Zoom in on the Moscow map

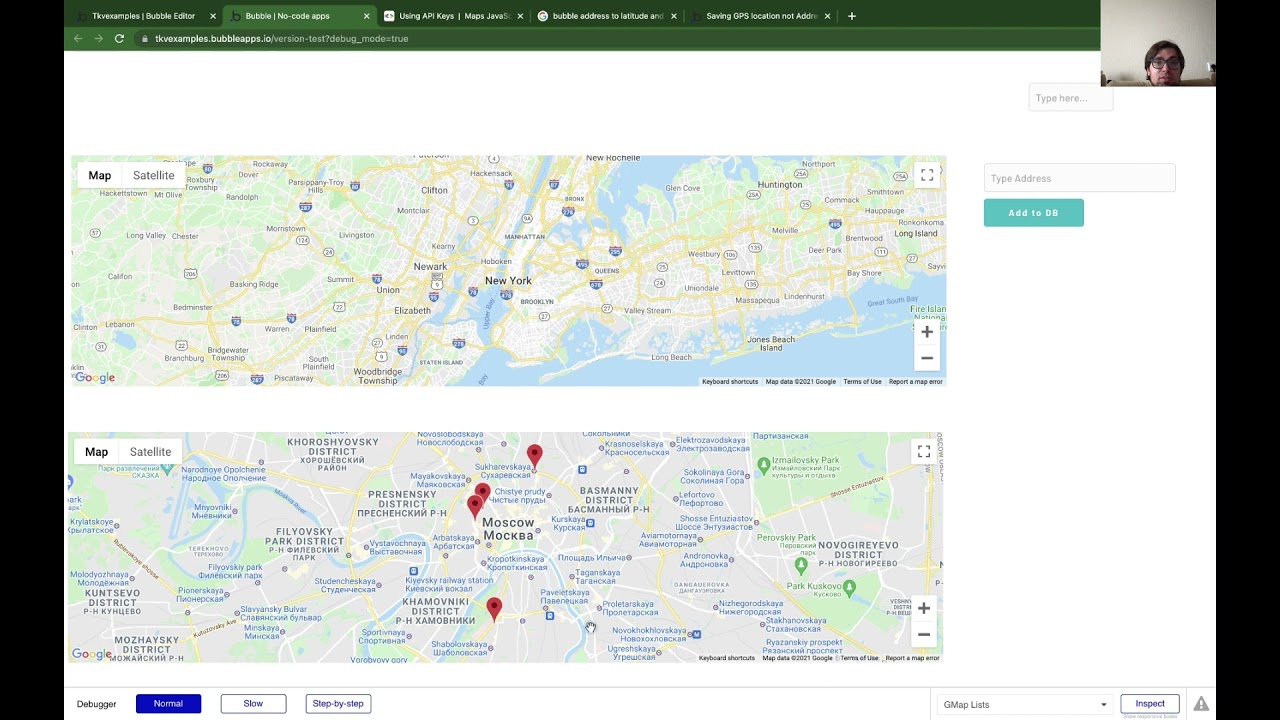(x=924, y=608)
